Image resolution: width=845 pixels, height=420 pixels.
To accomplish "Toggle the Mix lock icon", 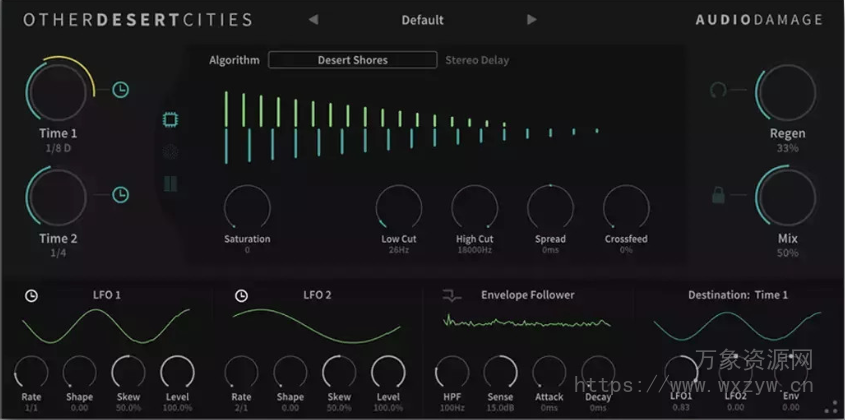I will pos(718,195).
